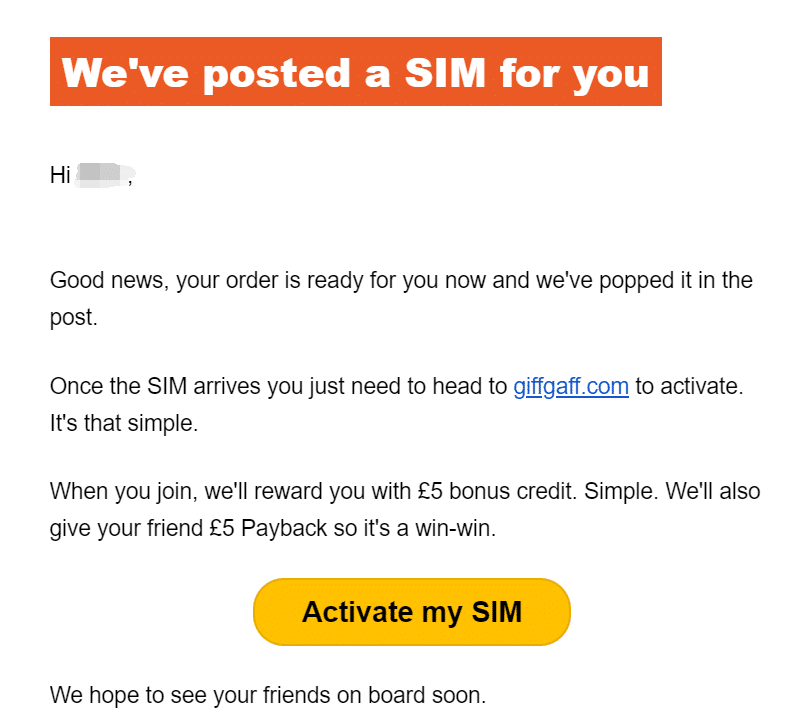Screen dimensions: 786x726
Task: Click "to activate." after the giffgaff link
Action: pos(689,387)
